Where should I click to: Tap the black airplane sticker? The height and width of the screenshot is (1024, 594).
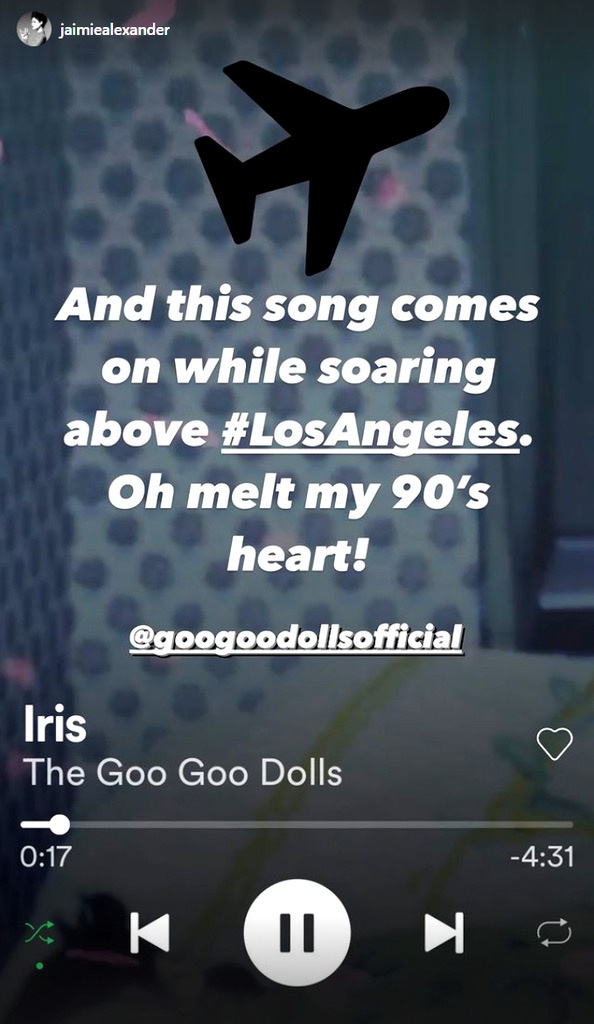pyautogui.click(x=322, y=167)
